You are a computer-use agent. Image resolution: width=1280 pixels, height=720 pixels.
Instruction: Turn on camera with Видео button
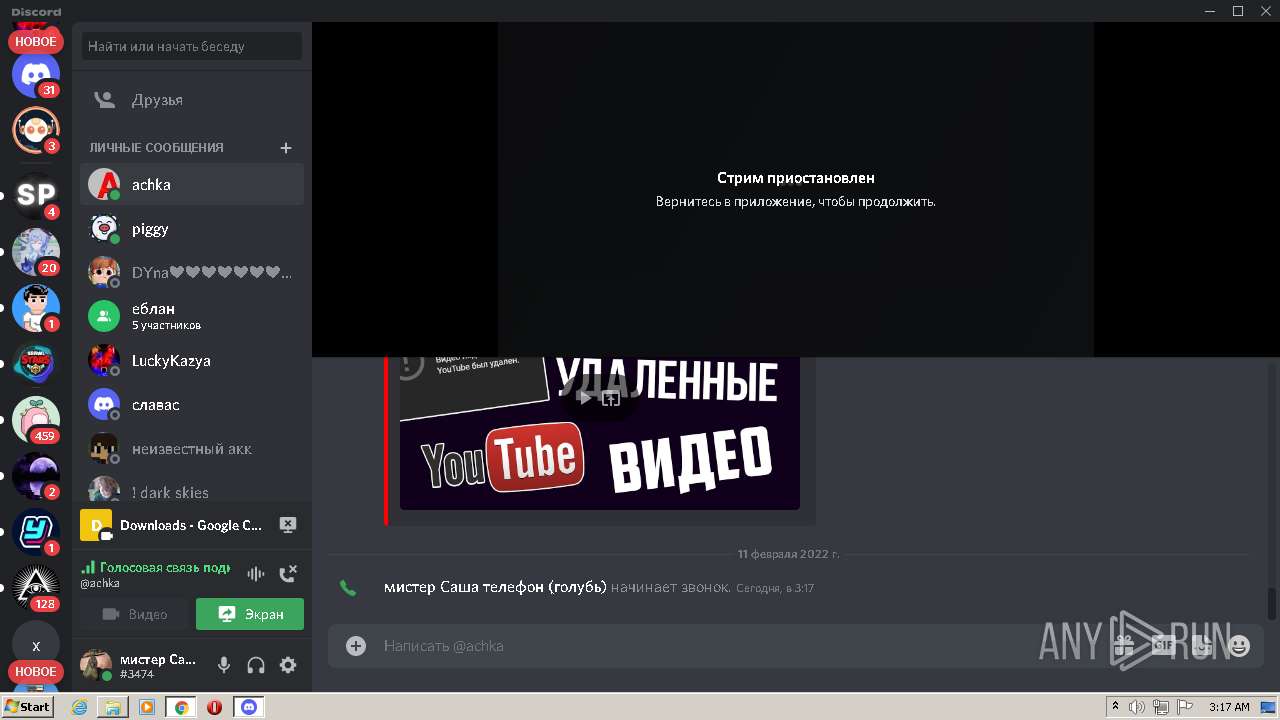pyautogui.click(x=134, y=614)
